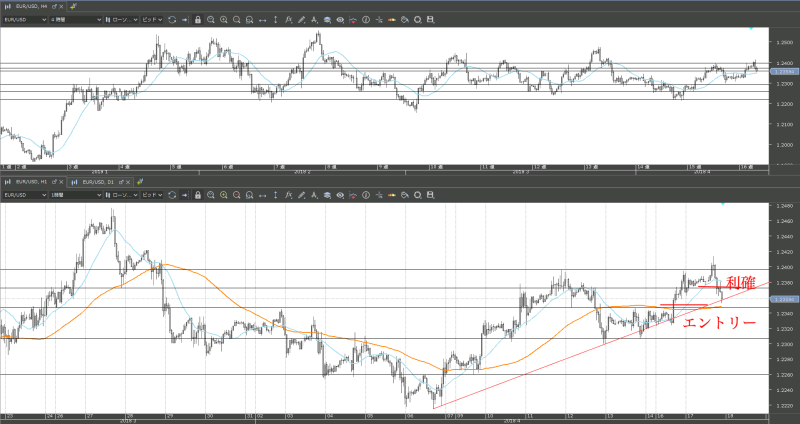
Task: Click vertical scale arrows on upper H4 toolbar
Action: pyautogui.click(x=276, y=20)
